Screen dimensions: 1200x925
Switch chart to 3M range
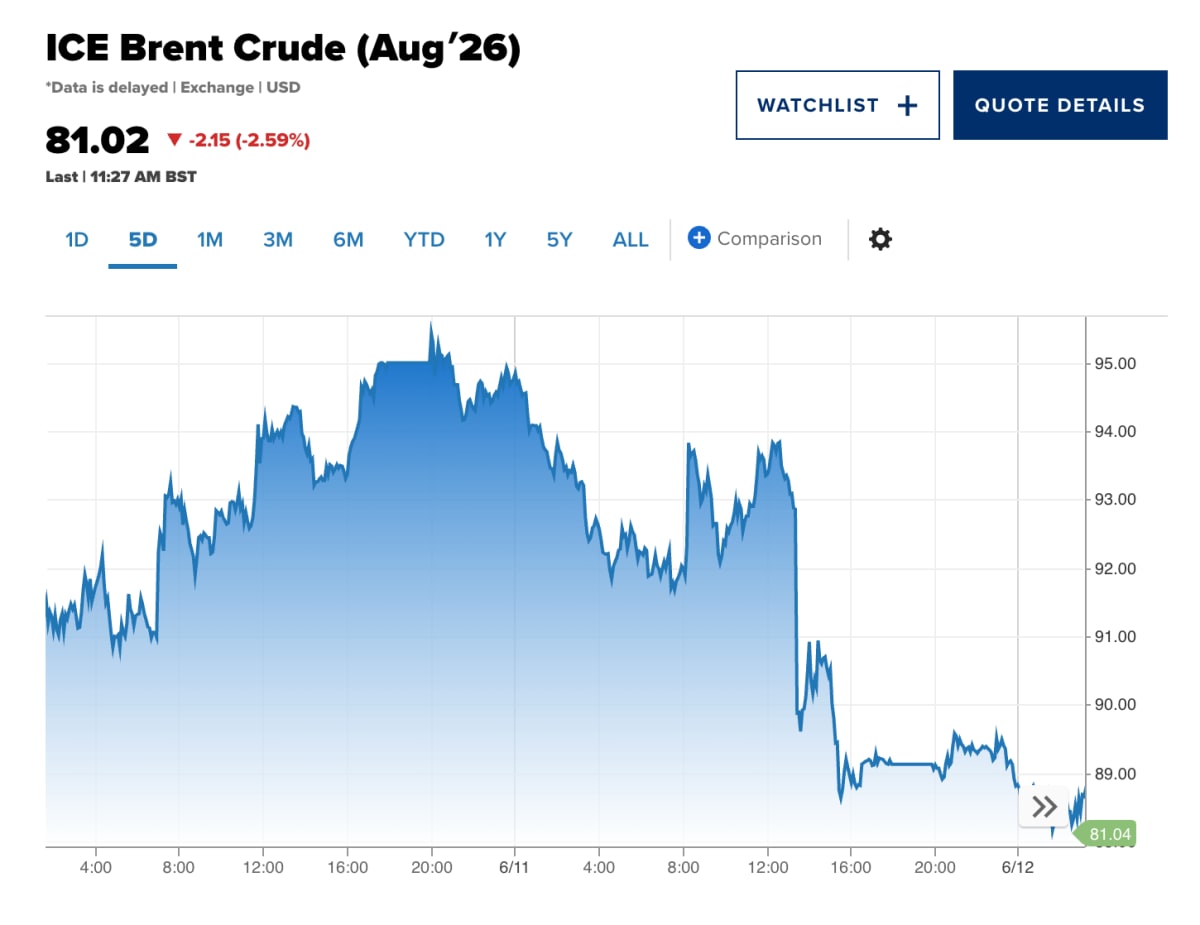click(x=278, y=240)
